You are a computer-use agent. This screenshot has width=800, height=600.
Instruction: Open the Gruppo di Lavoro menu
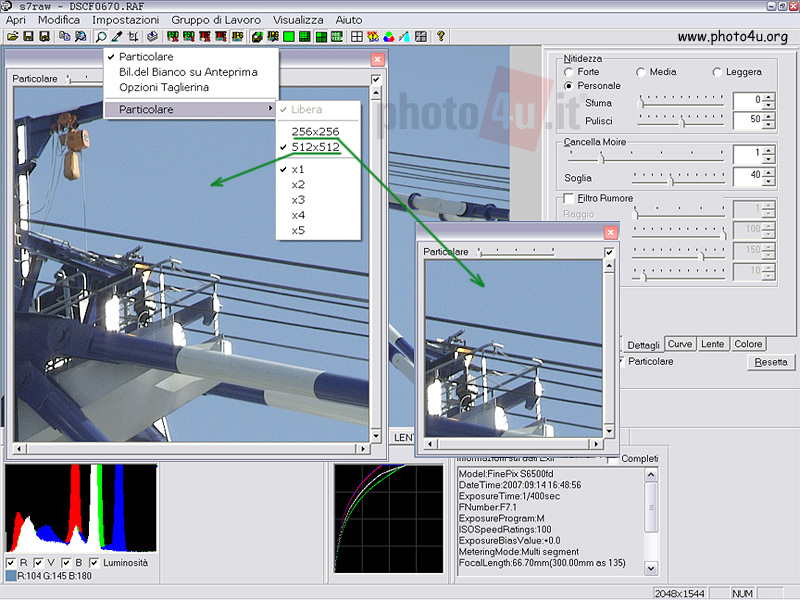(216, 20)
